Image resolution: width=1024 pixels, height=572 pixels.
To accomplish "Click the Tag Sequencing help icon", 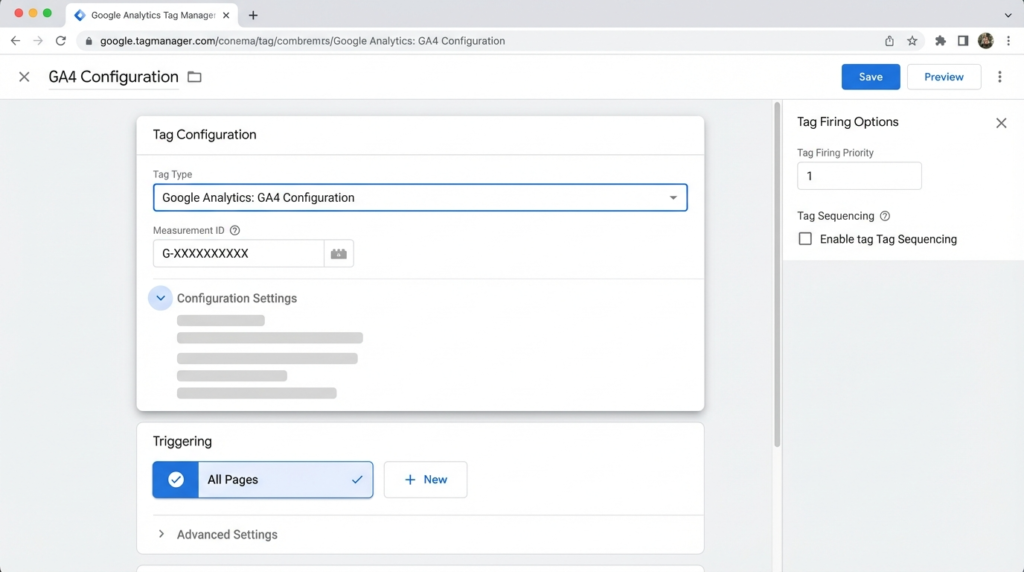I will coord(885,216).
